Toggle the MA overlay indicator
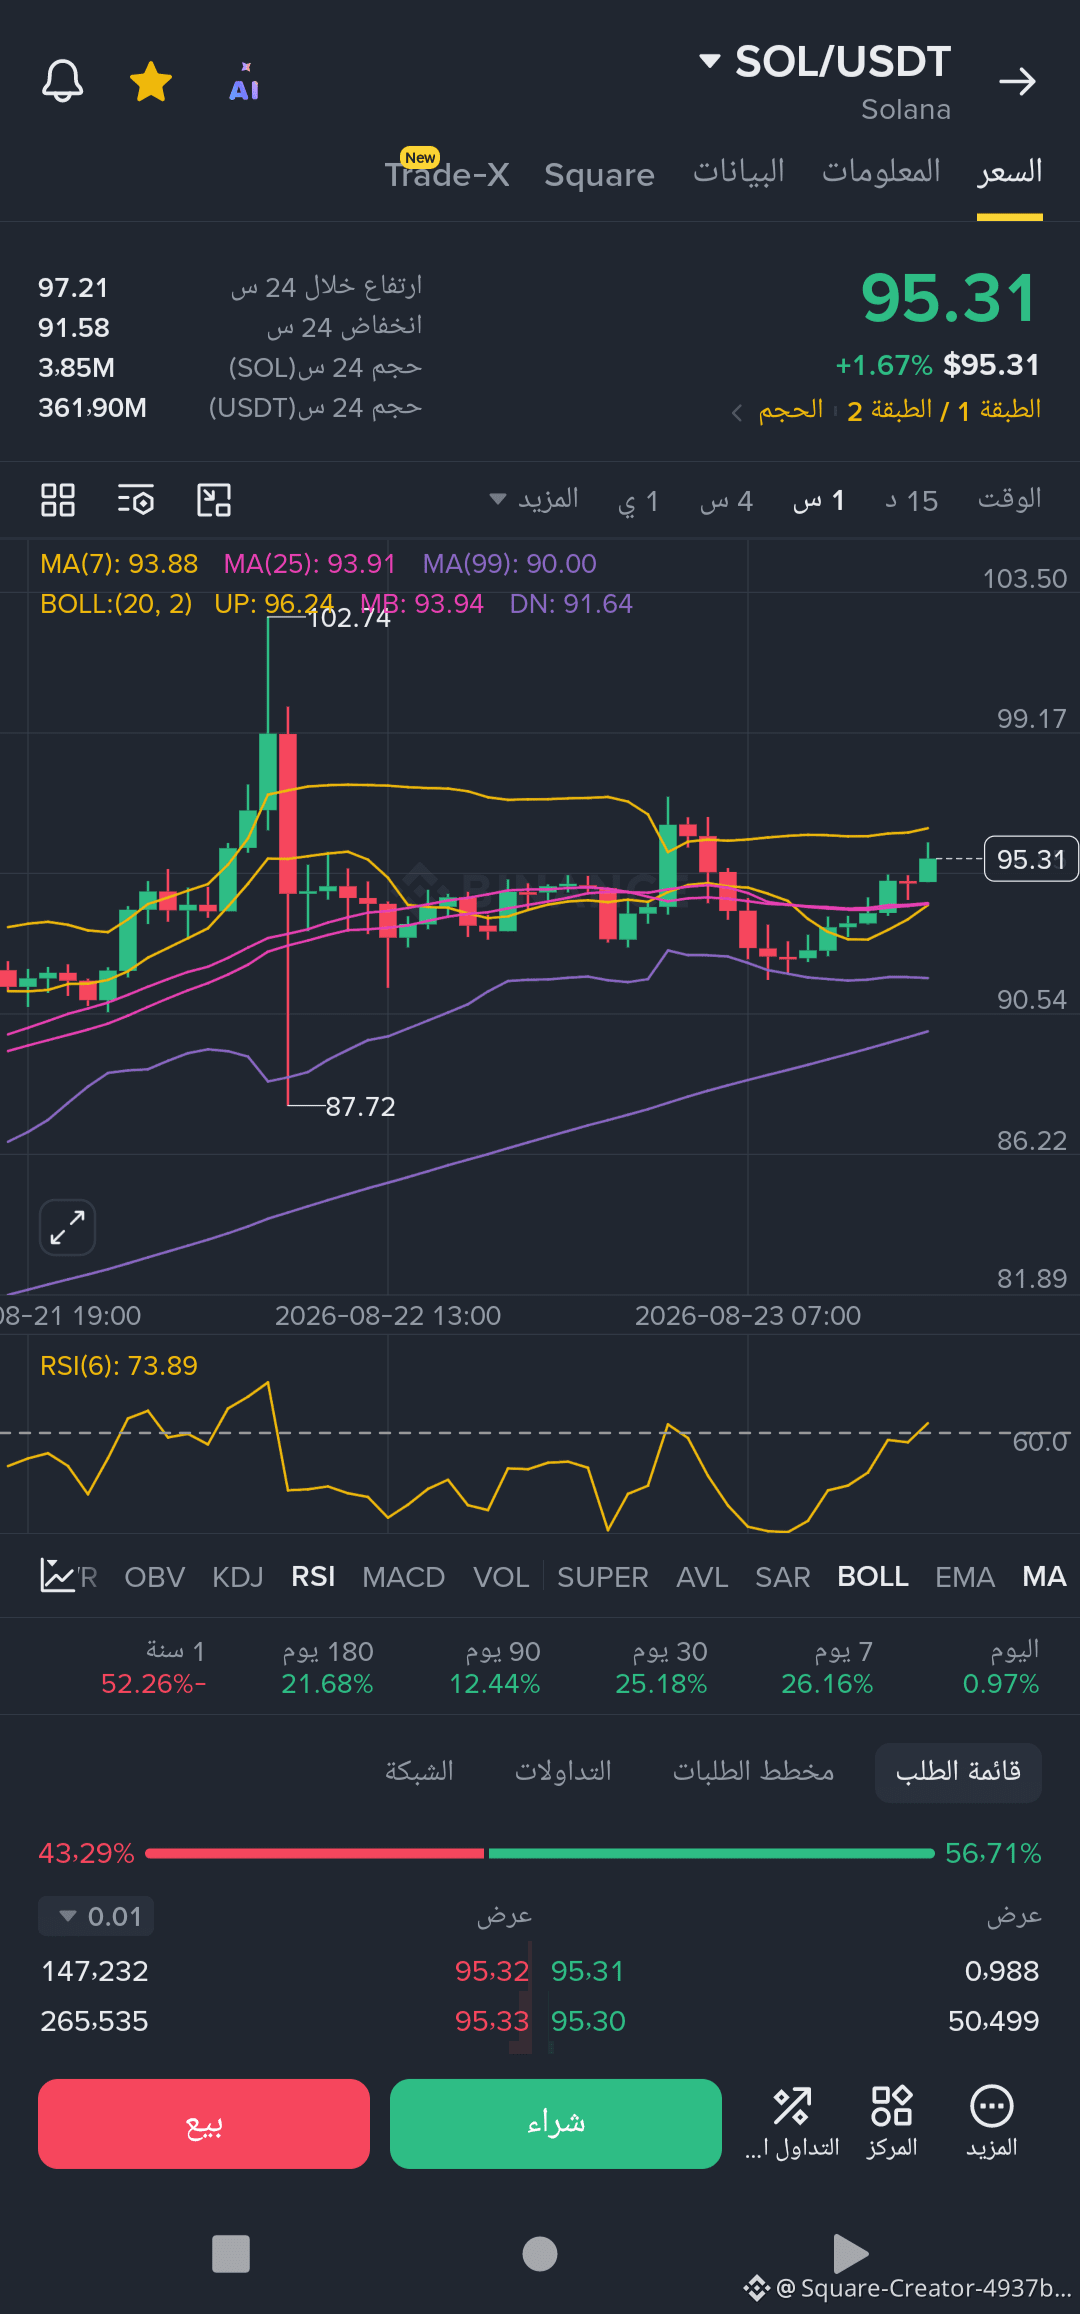 [1044, 1577]
